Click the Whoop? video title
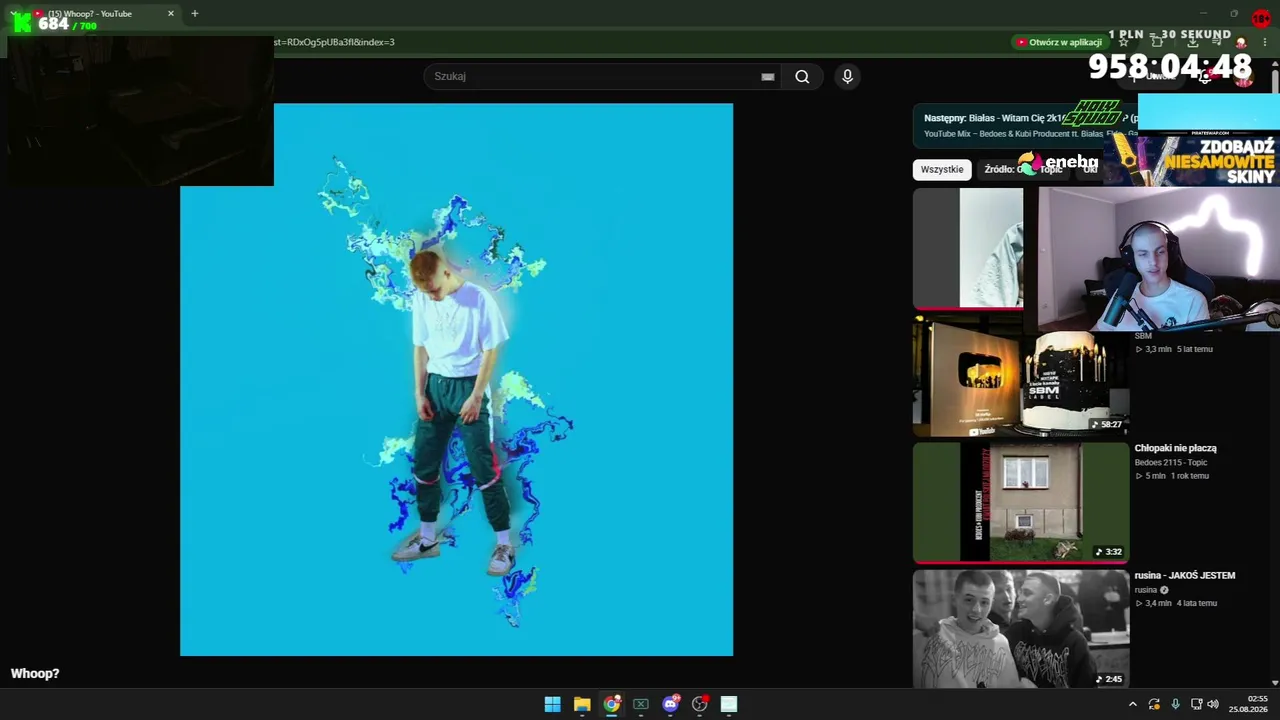The height and width of the screenshot is (720, 1280). [x=35, y=674]
